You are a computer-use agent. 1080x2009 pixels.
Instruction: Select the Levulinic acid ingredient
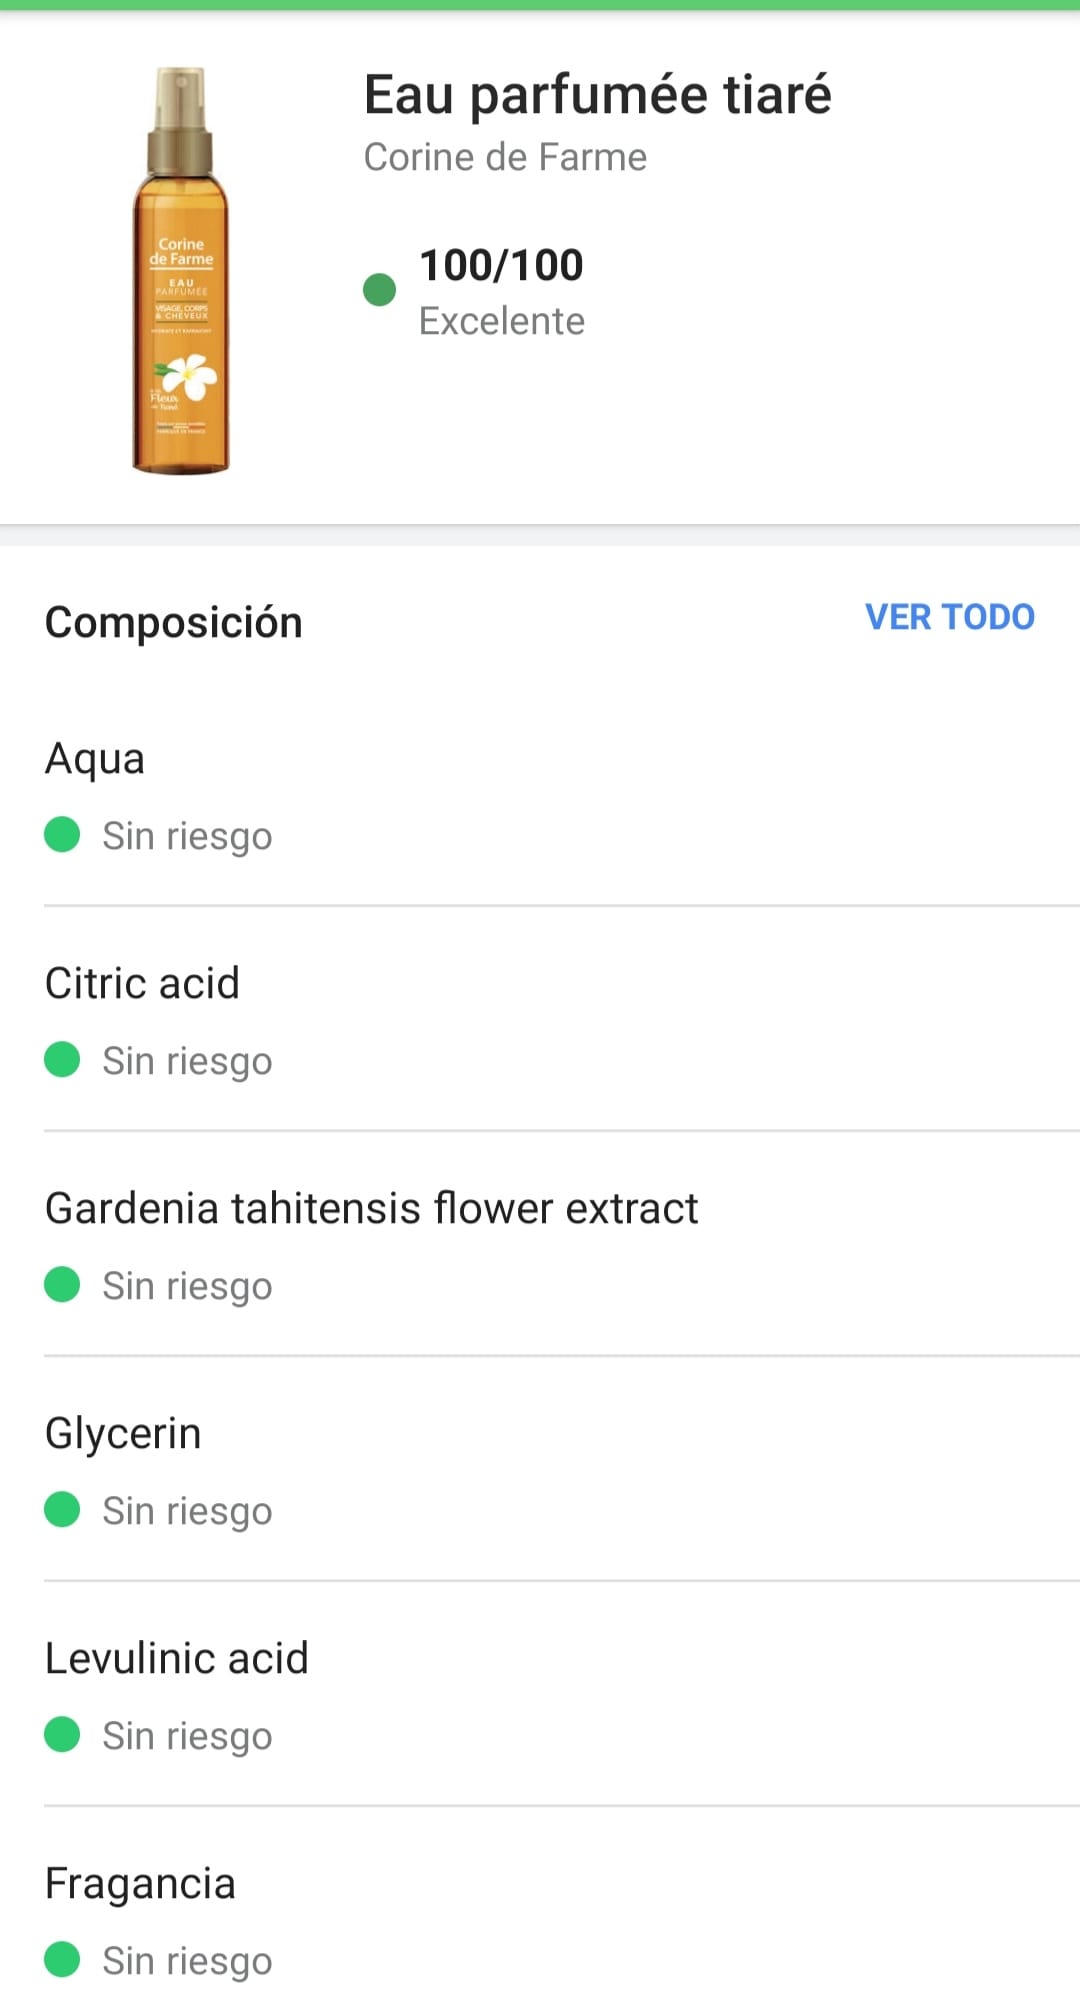pos(177,1659)
